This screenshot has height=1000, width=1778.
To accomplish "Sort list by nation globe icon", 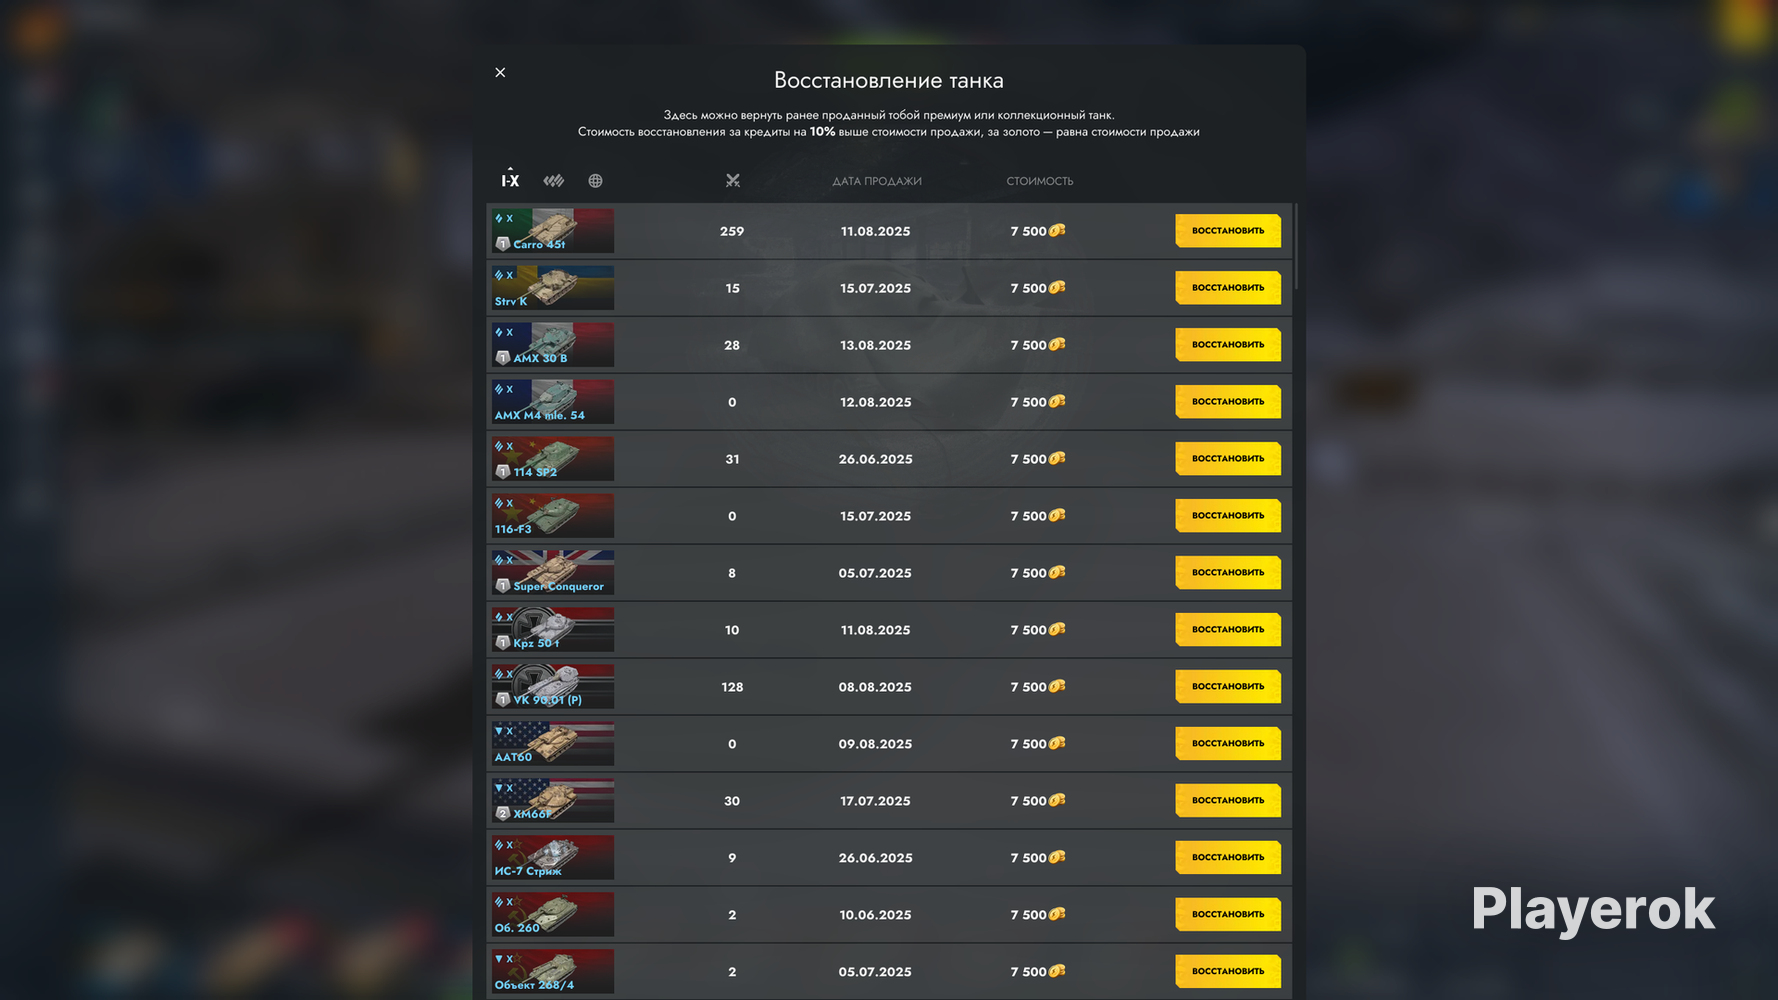I will 595,181.
